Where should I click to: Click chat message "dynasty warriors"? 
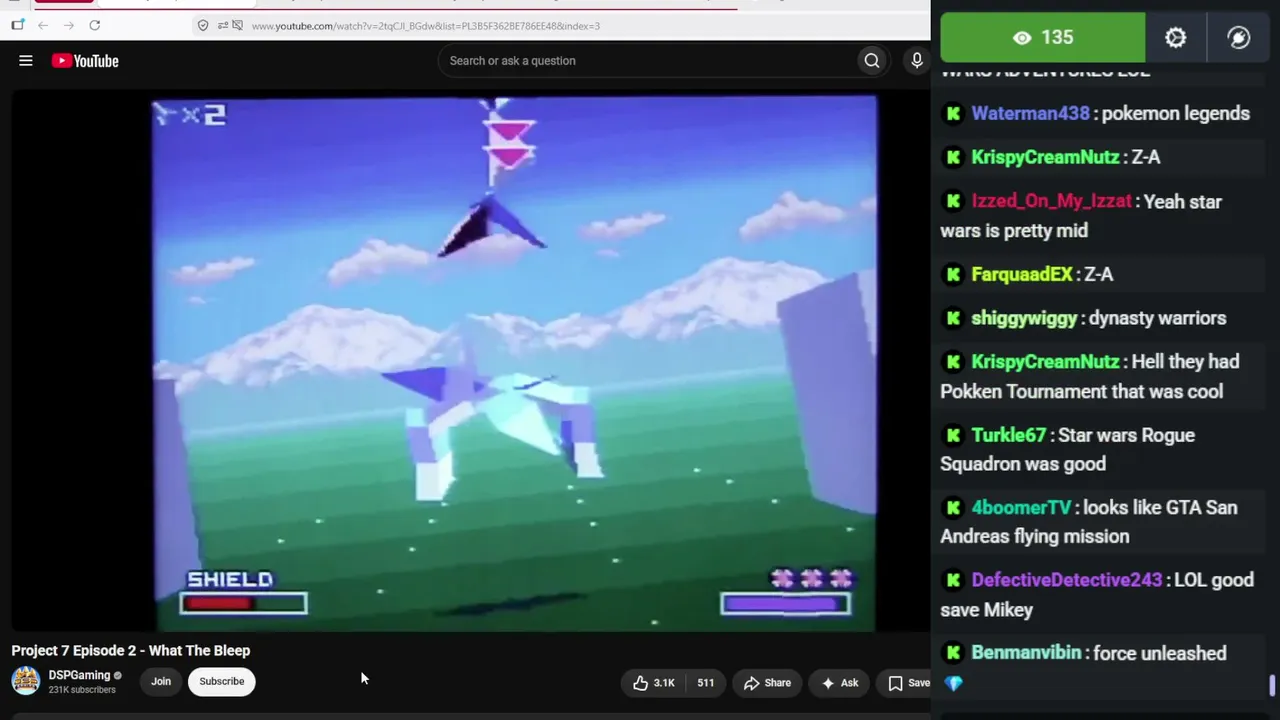1157,318
